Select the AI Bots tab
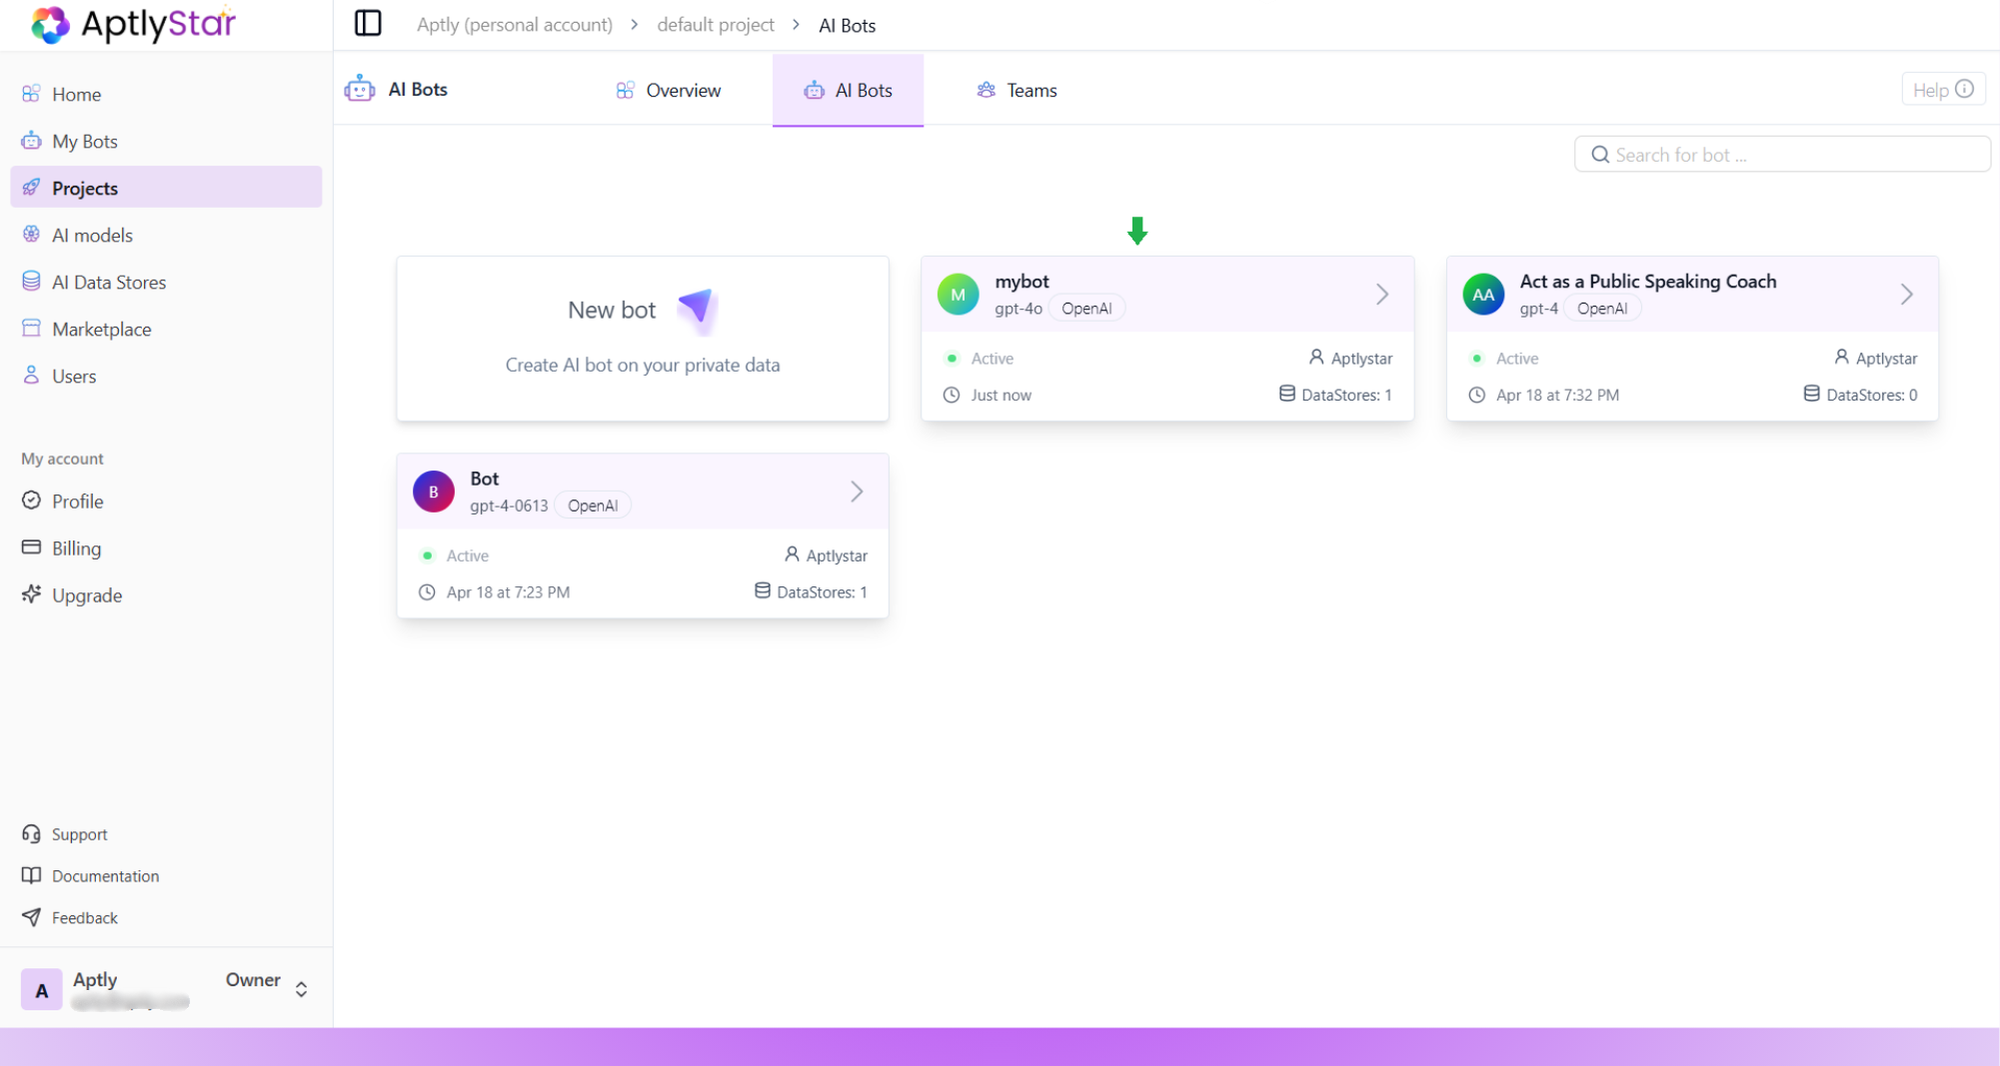The width and height of the screenshot is (2000, 1066). tap(848, 90)
